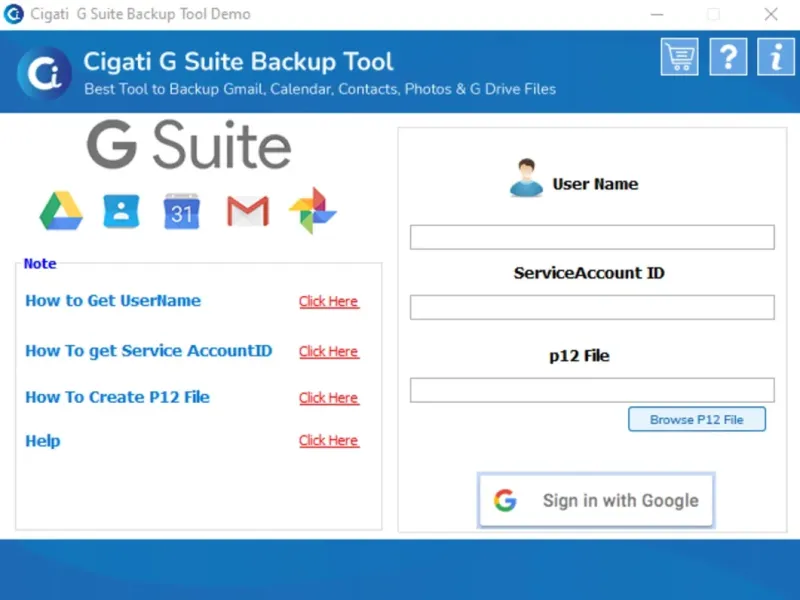This screenshot has height=600, width=800.
Task: Click the Google Calendar icon
Action: pos(182,211)
